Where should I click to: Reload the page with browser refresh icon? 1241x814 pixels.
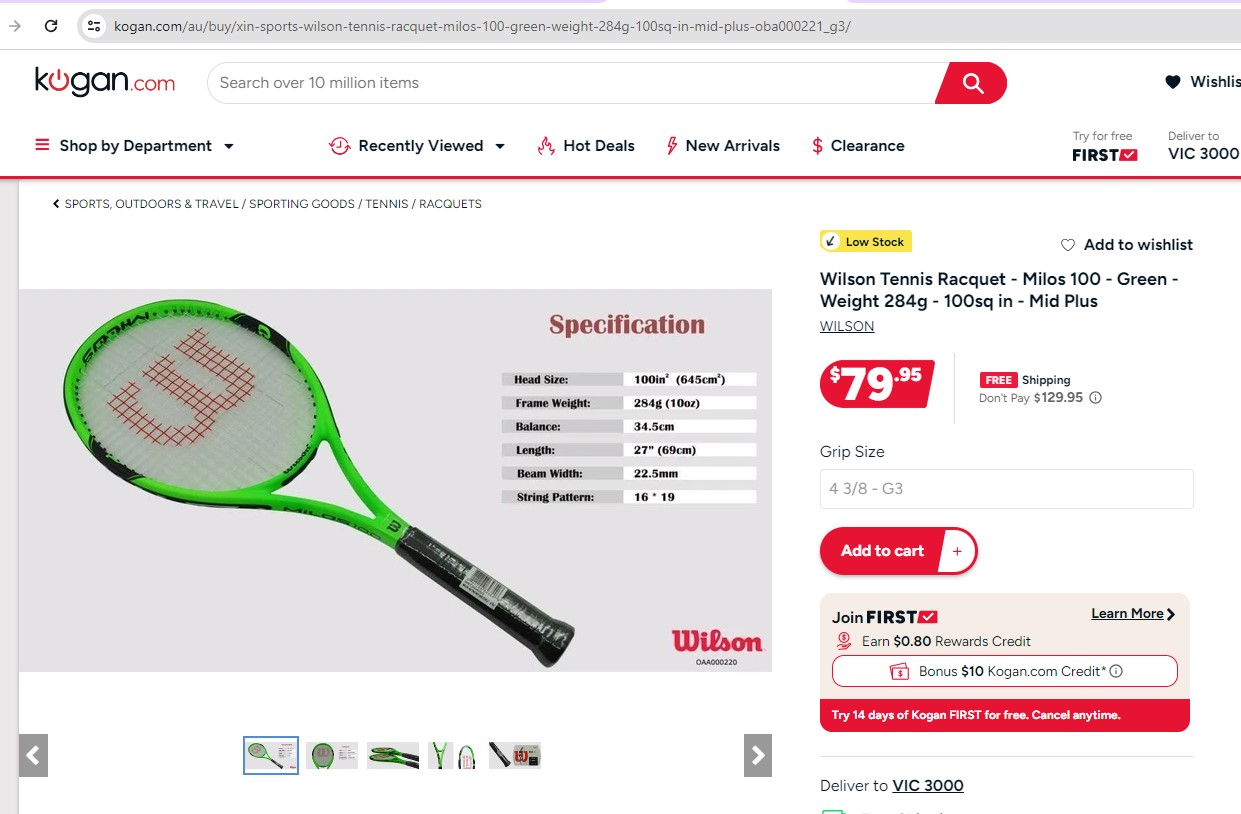click(51, 26)
